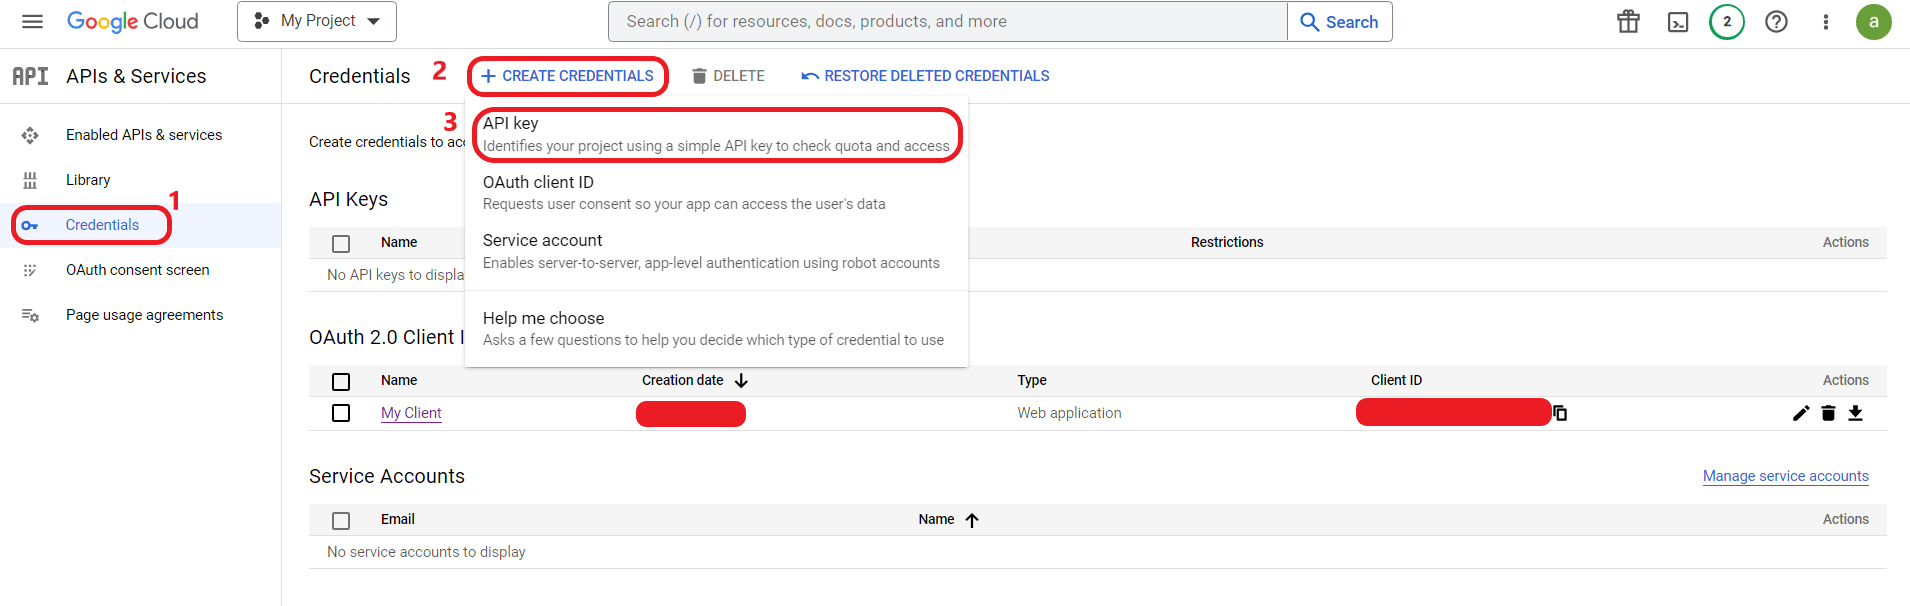Viewport: 1910px width, 606px height.
Task: Click the Email column header
Action: coord(398,519)
